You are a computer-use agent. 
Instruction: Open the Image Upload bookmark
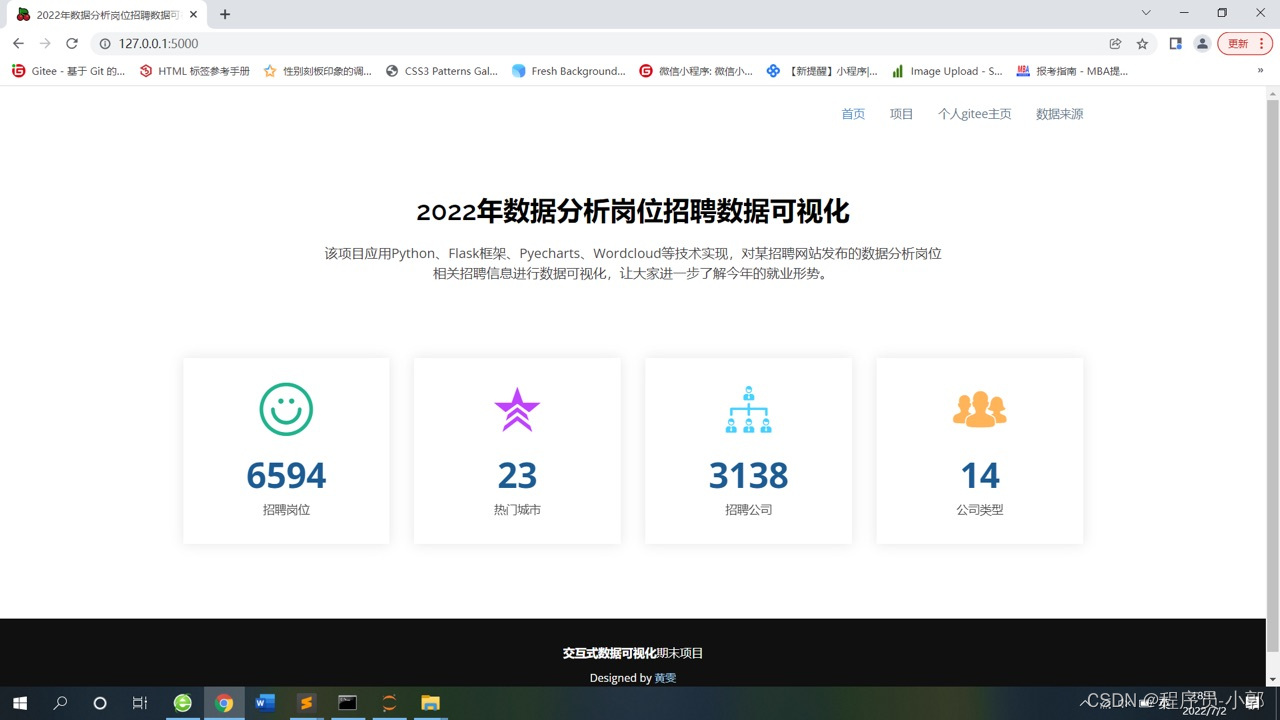pos(947,71)
